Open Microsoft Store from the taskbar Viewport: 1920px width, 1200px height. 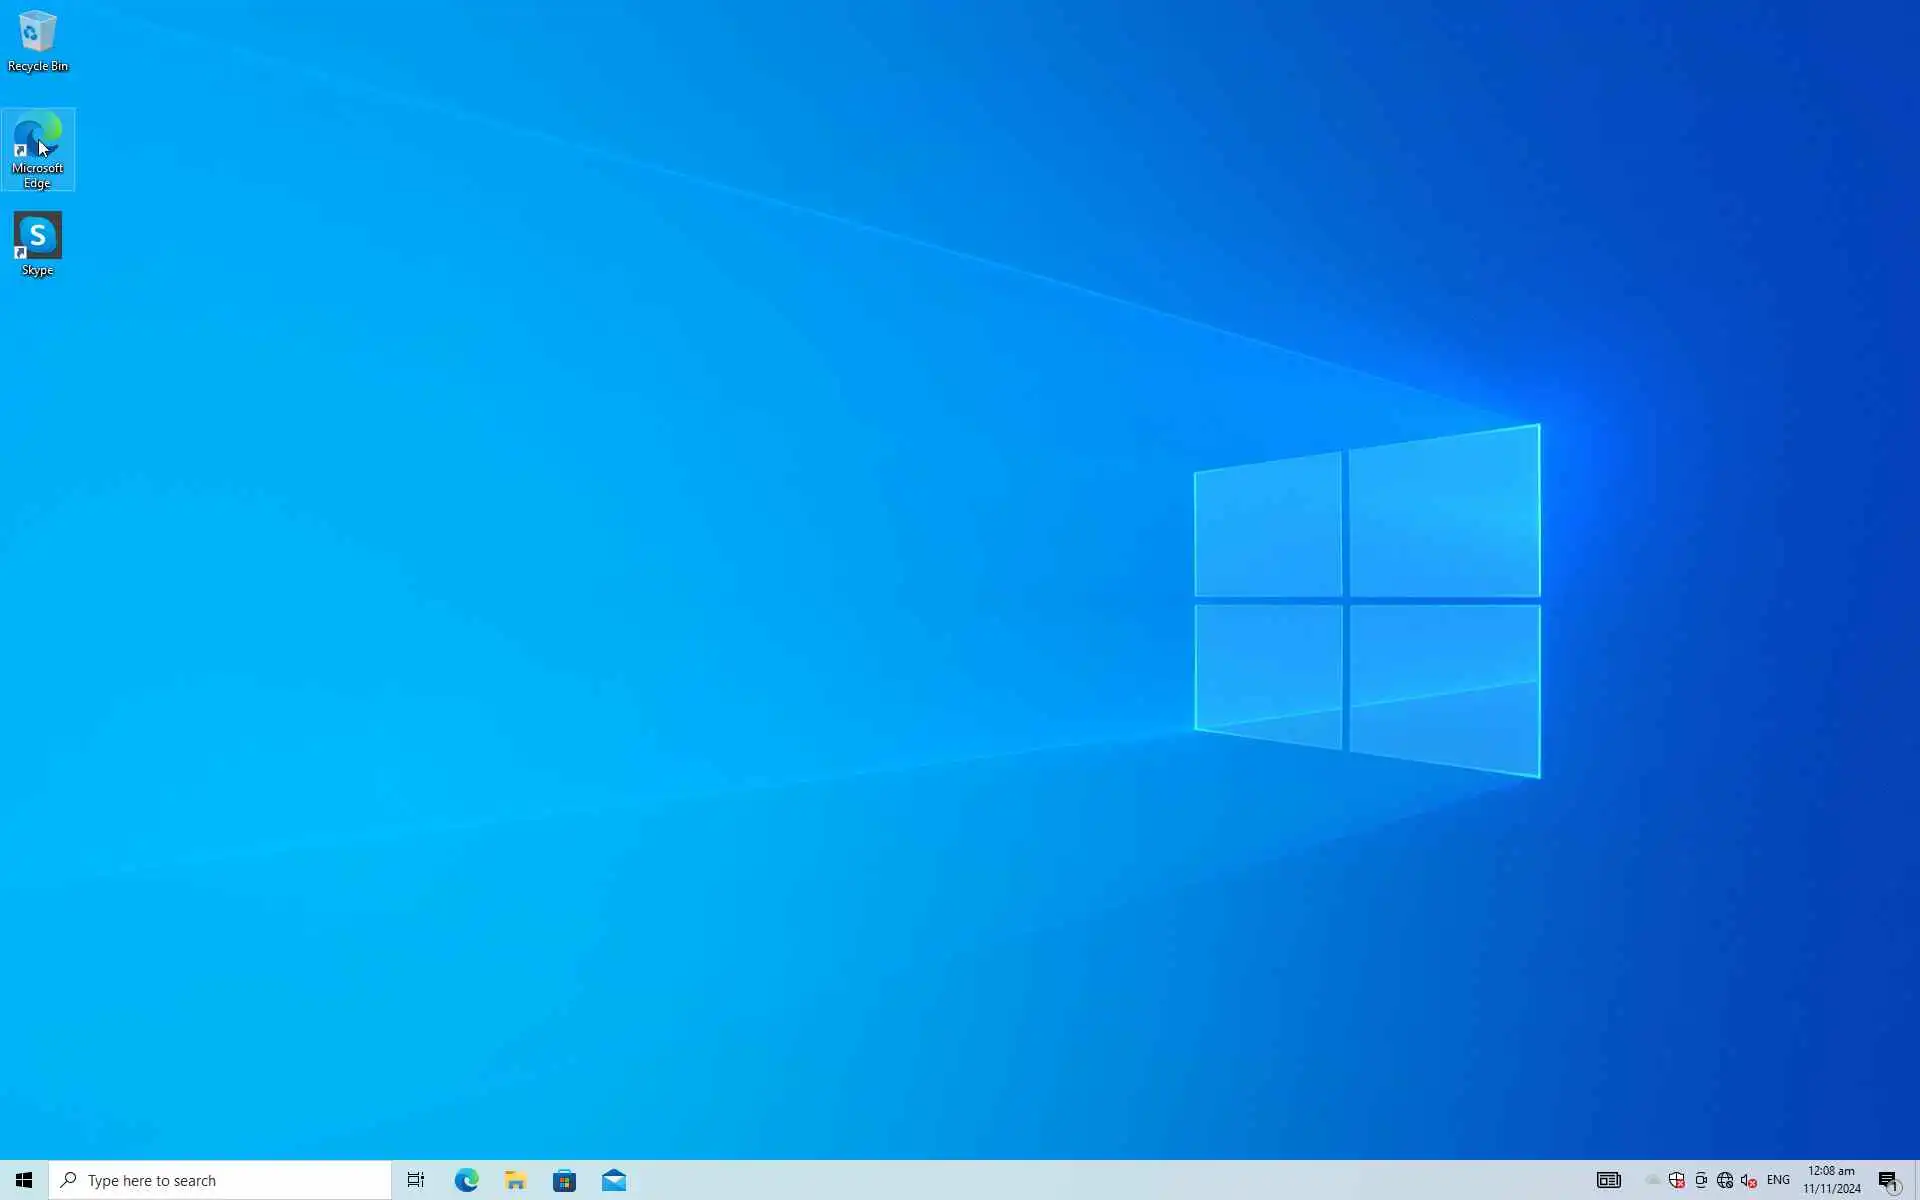coord(564,1180)
